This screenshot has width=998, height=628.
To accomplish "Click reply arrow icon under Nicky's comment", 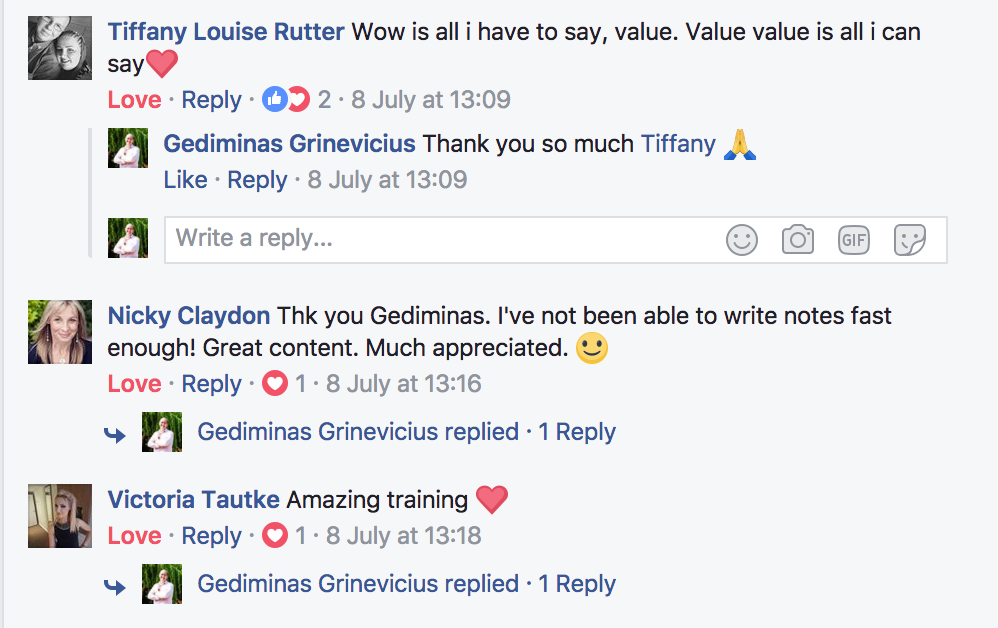I will pos(116,434).
